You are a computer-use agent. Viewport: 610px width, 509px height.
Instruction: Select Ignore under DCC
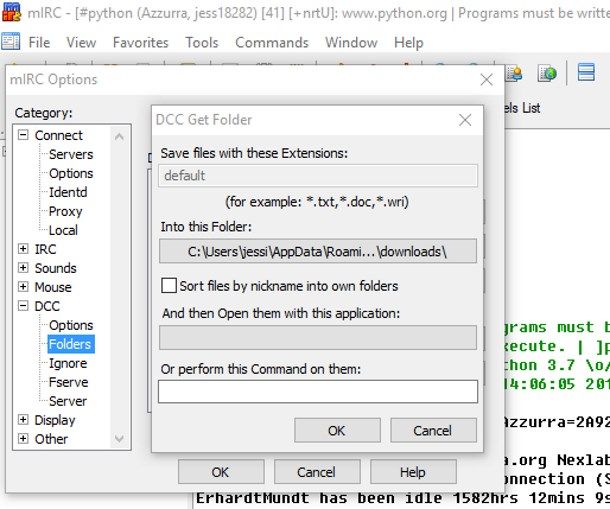click(68, 363)
